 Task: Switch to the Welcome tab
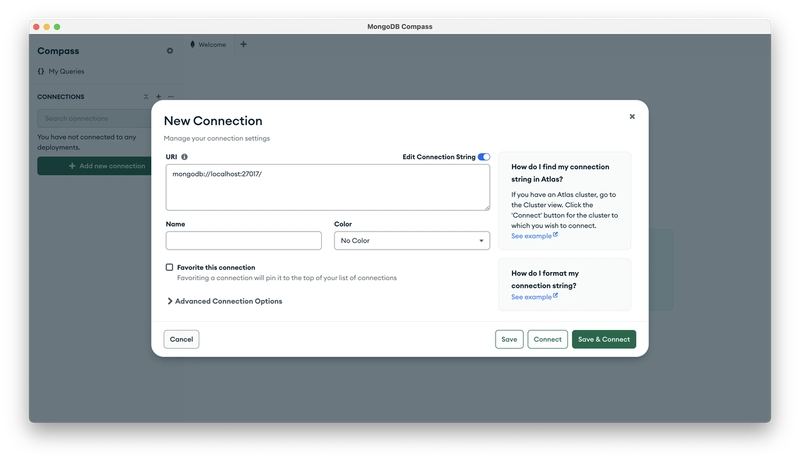[209, 44]
